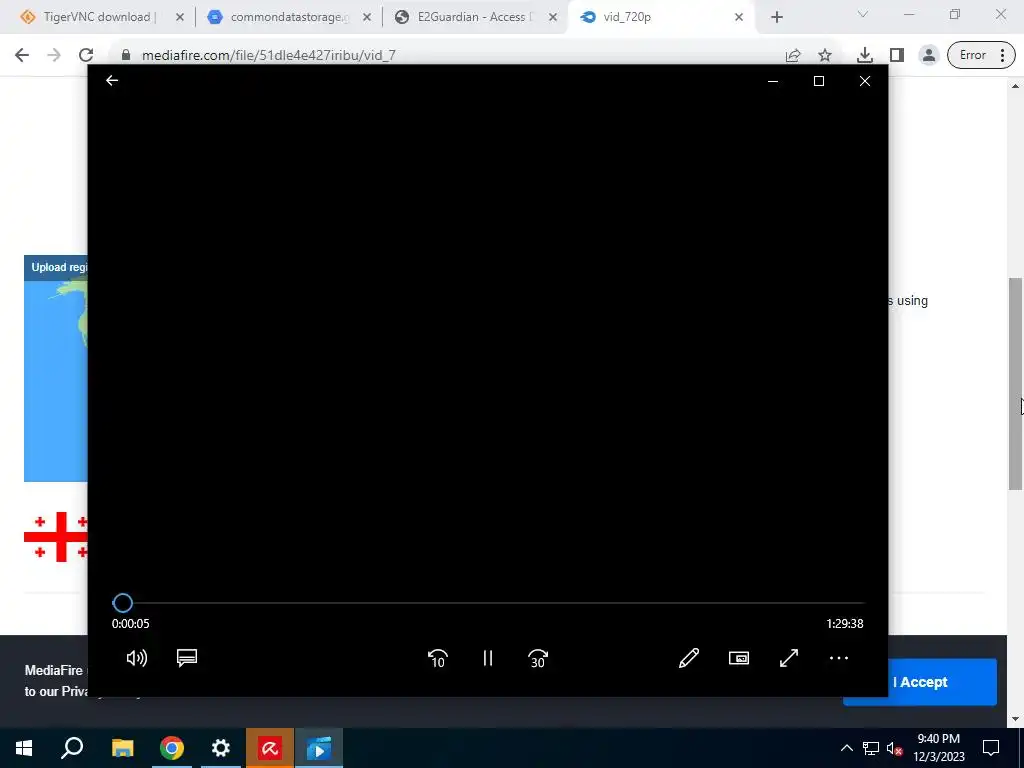1024x768 pixels.
Task: Open File Explorer from the taskbar
Action: point(122,748)
